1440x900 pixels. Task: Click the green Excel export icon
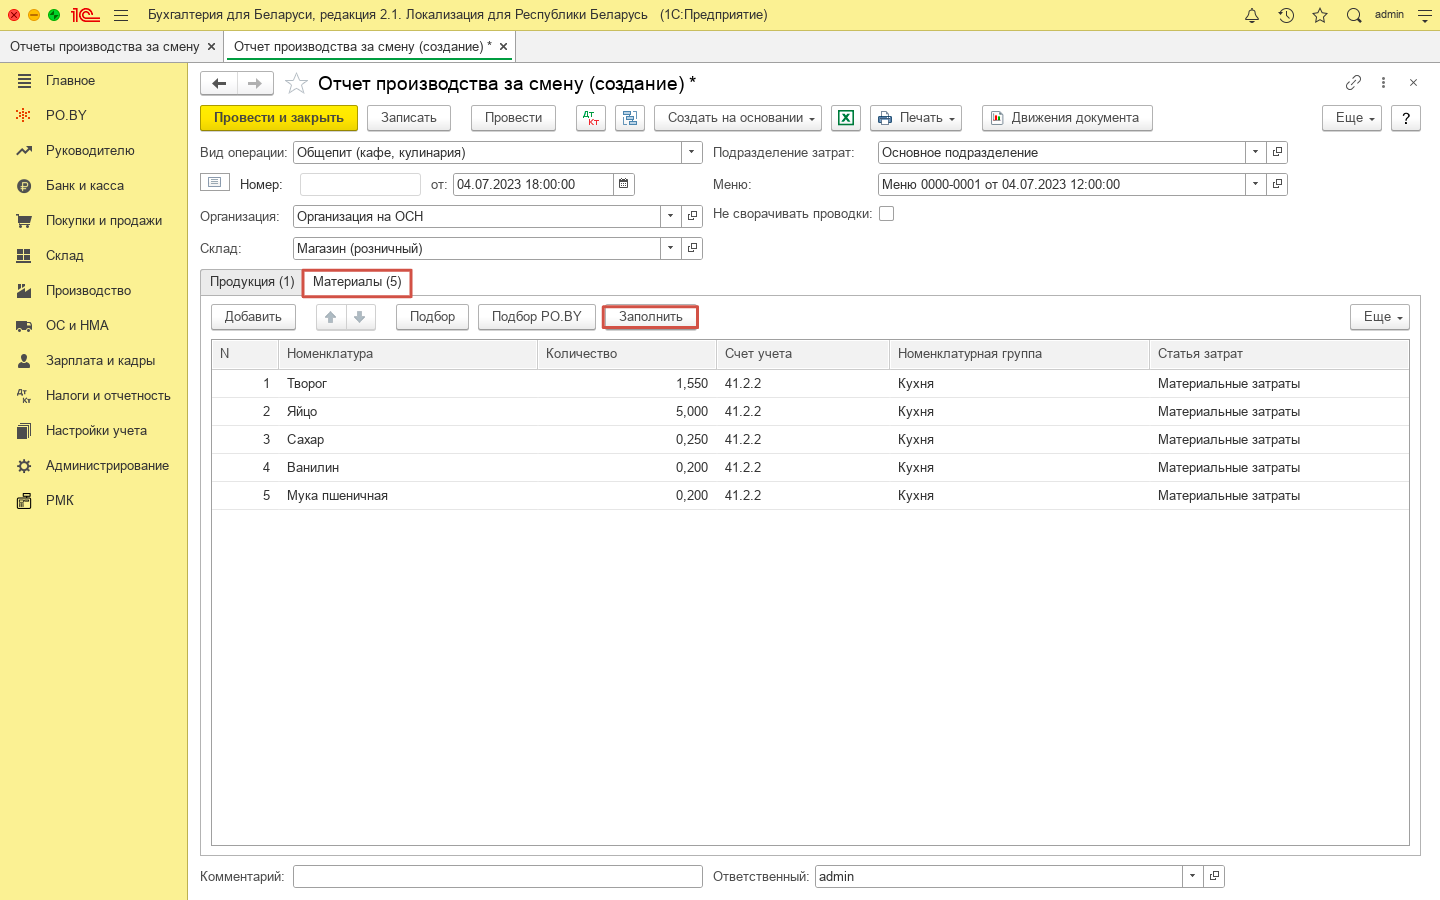click(x=846, y=118)
